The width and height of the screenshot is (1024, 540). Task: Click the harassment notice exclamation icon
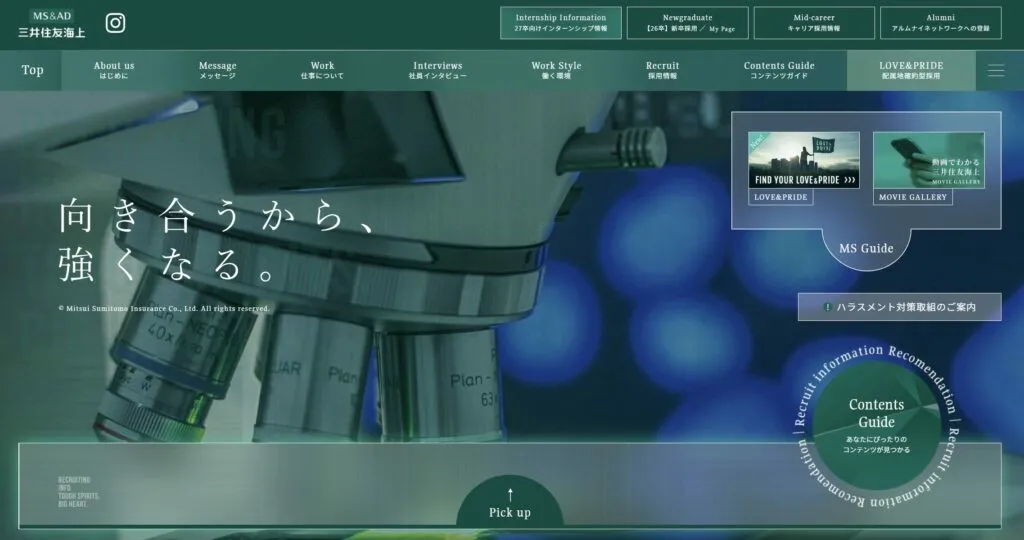pos(827,307)
